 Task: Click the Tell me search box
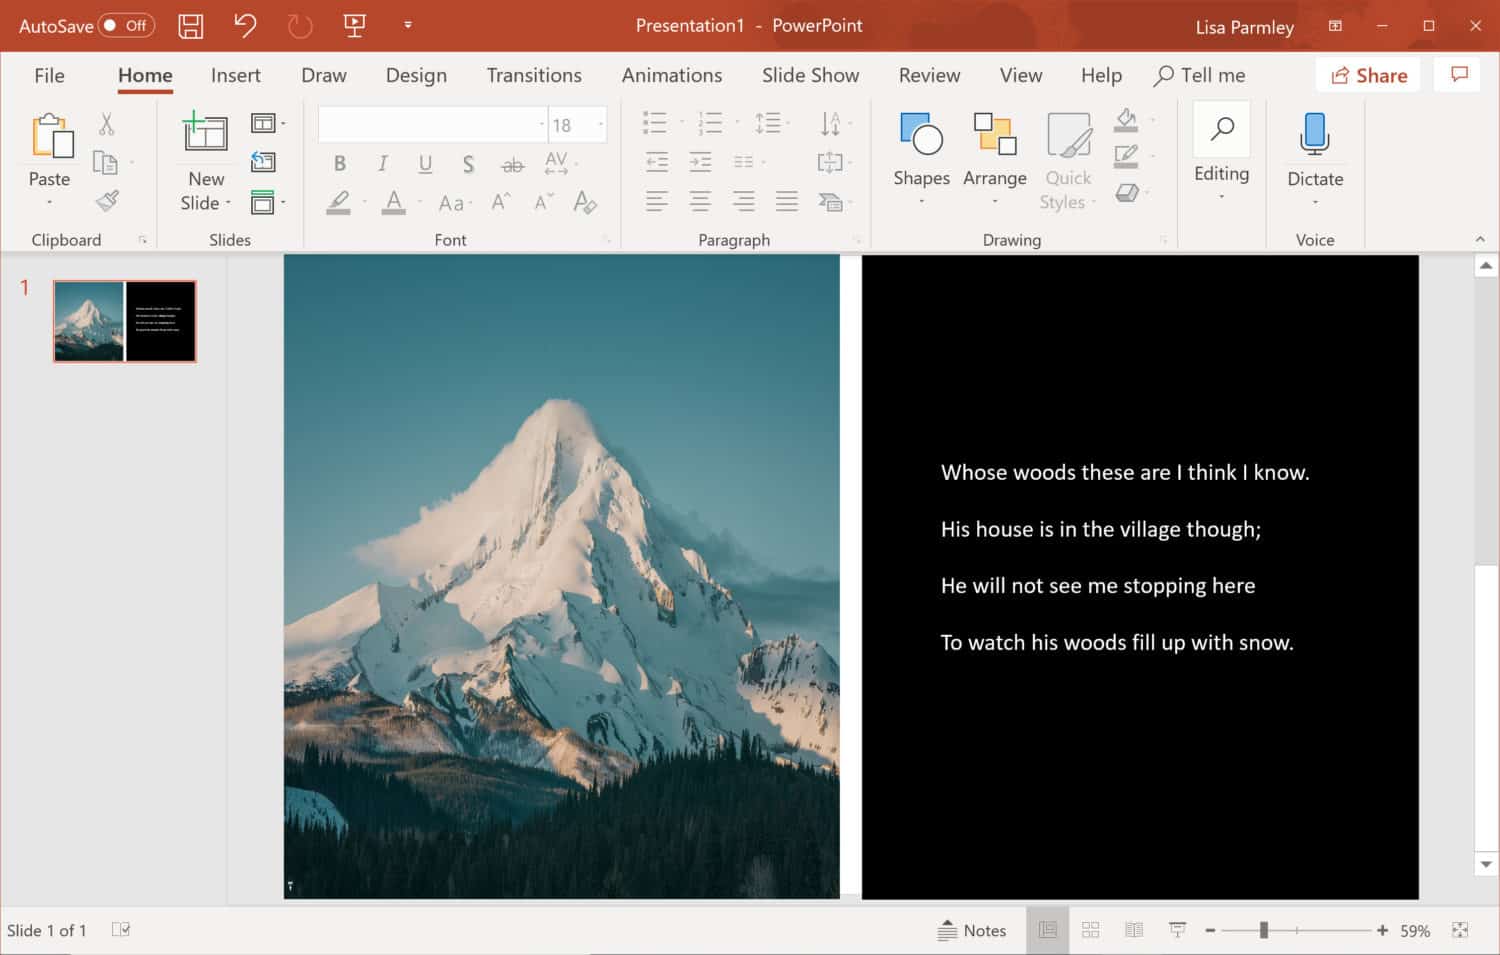point(1200,75)
